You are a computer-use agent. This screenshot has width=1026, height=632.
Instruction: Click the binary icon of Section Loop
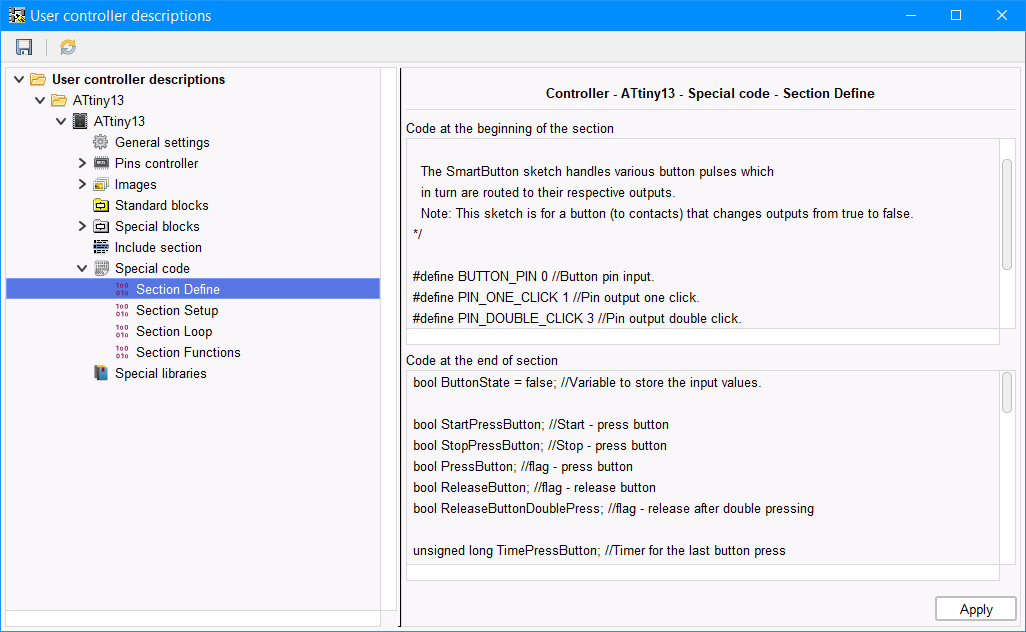pyautogui.click(x=122, y=331)
